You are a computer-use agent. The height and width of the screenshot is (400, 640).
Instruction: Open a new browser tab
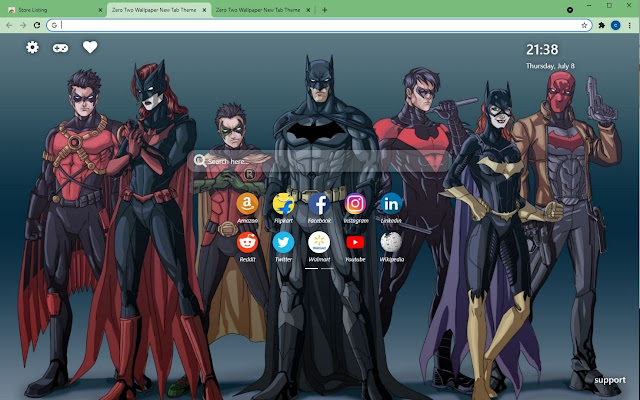click(x=324, y=10)
